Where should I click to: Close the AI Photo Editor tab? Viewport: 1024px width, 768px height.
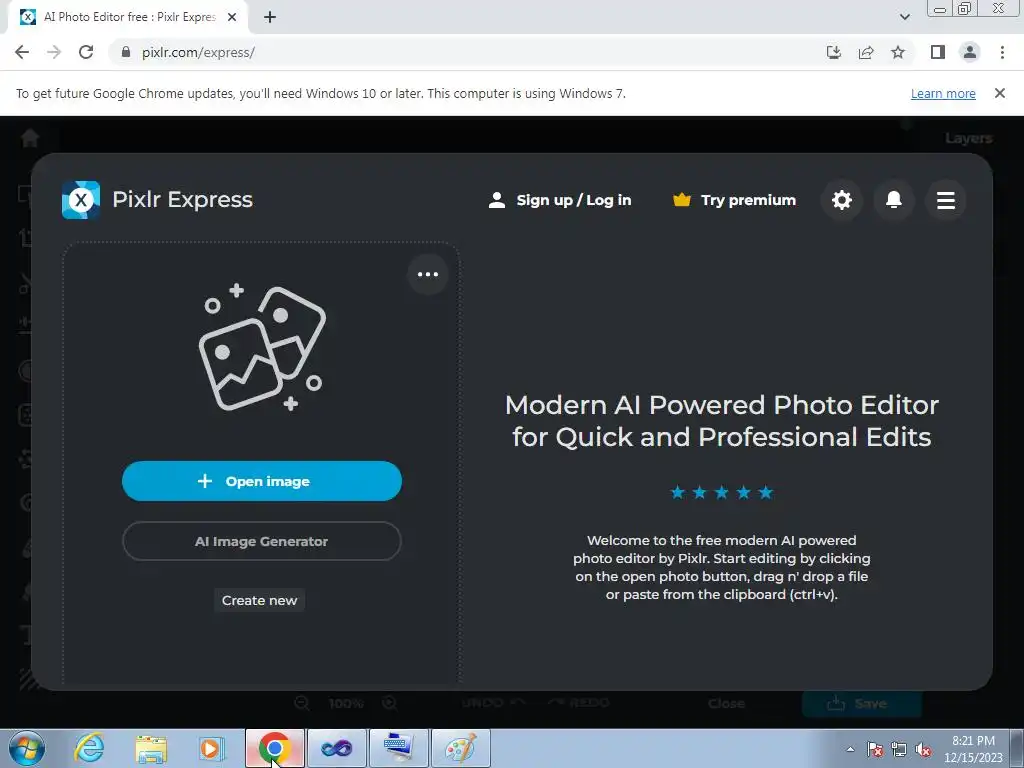(x=232, y=18)
